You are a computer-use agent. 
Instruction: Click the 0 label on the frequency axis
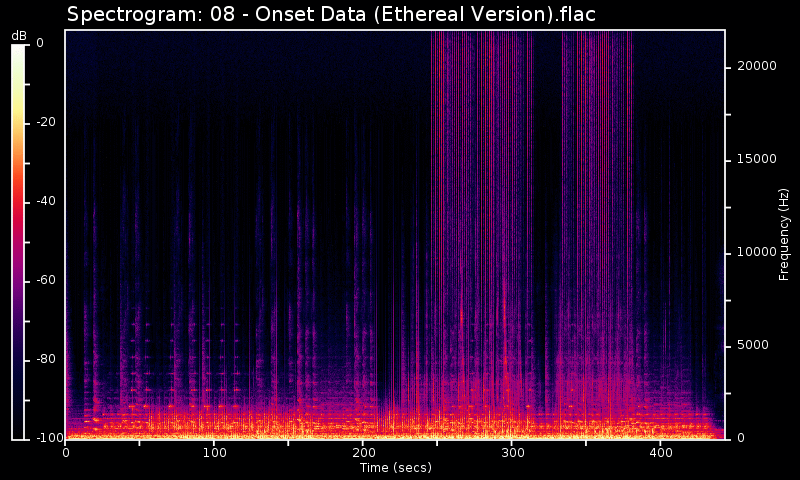pyautogui.click(x=739, y=438)
